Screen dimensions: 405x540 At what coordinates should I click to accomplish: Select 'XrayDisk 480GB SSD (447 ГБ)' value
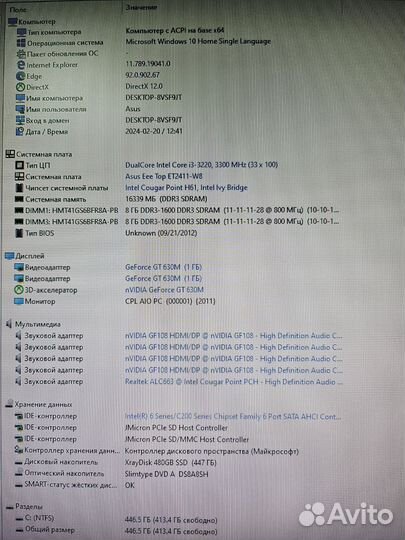pos(170,463)
